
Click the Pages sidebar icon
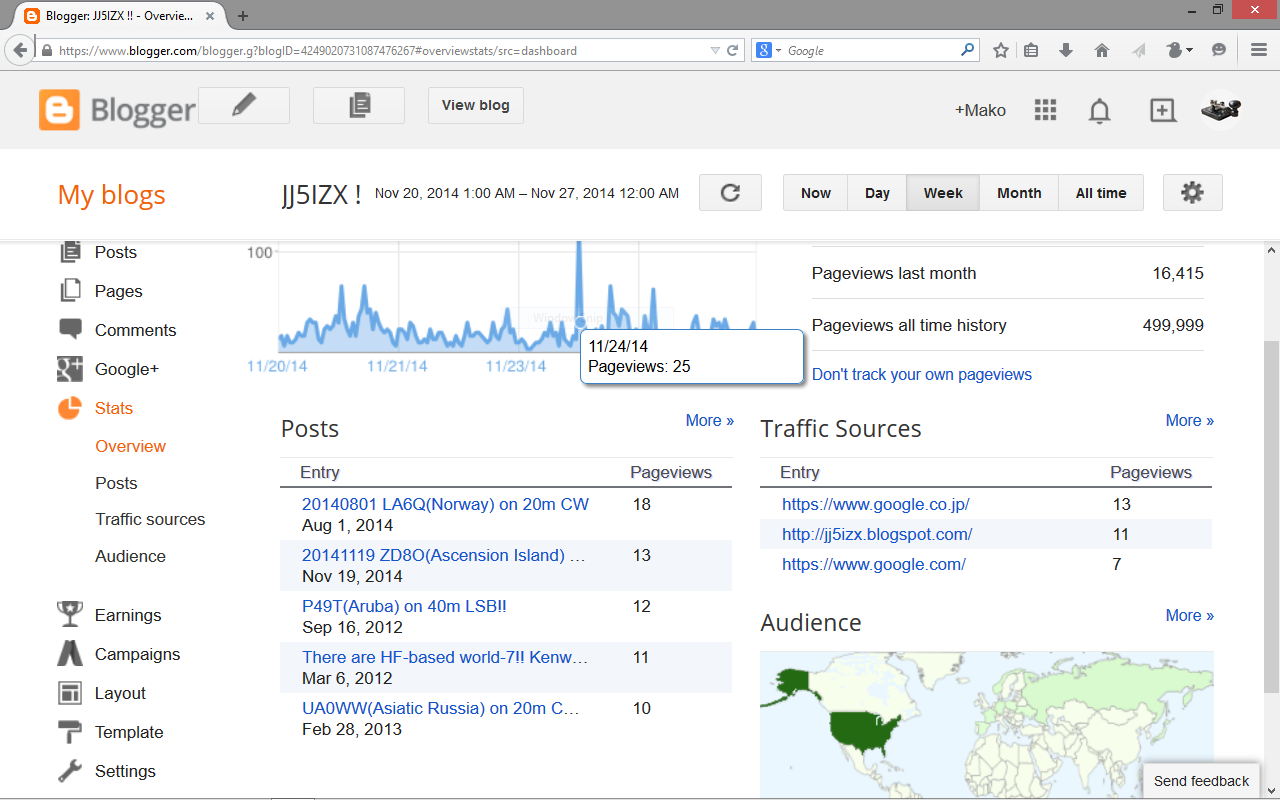[x=70, y=291]
